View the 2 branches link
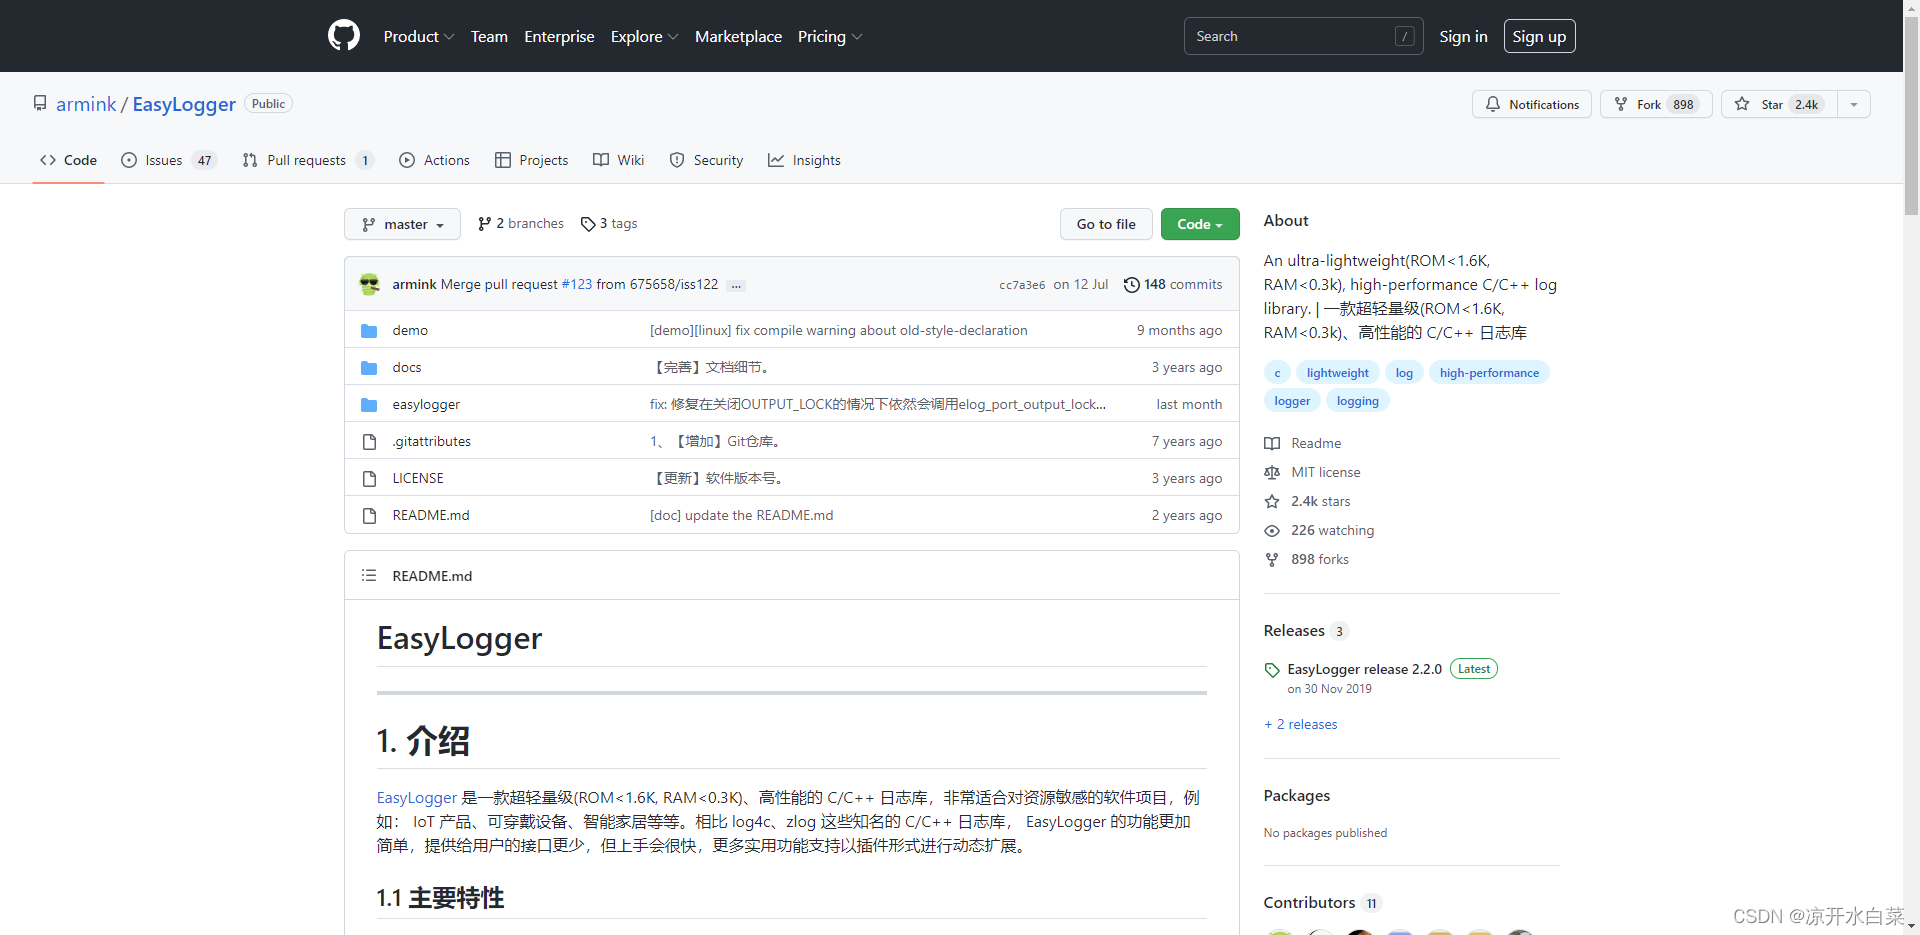 (521, 223)
